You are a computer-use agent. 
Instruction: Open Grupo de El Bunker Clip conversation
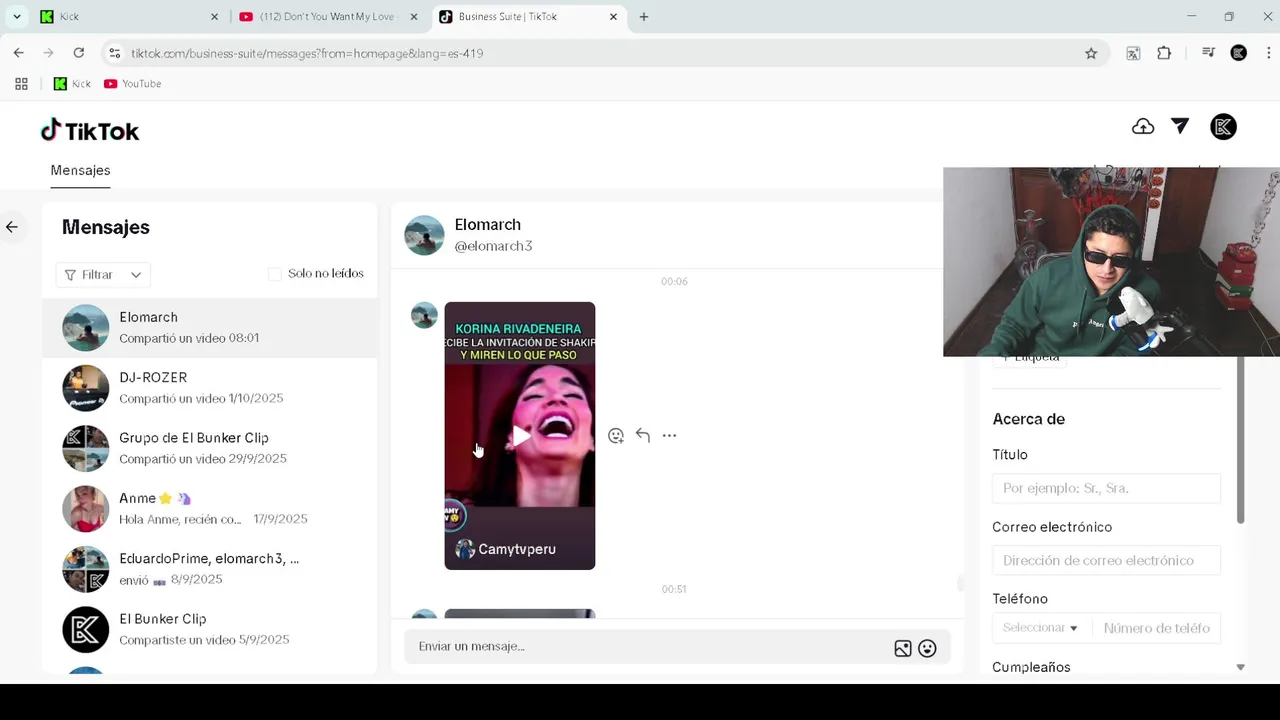pyautogui.click(x=210, y=448)
